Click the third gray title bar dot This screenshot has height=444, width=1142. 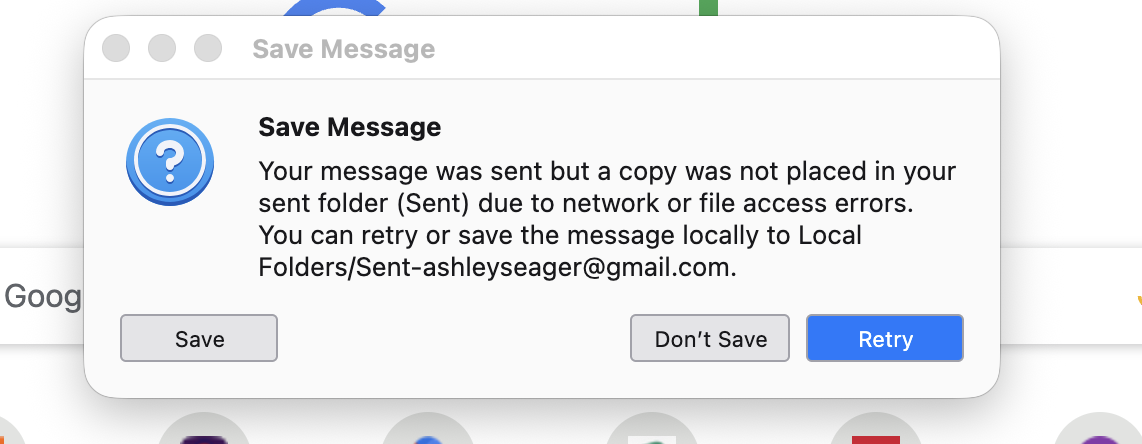pyautogui.click(x=207, y=48)
